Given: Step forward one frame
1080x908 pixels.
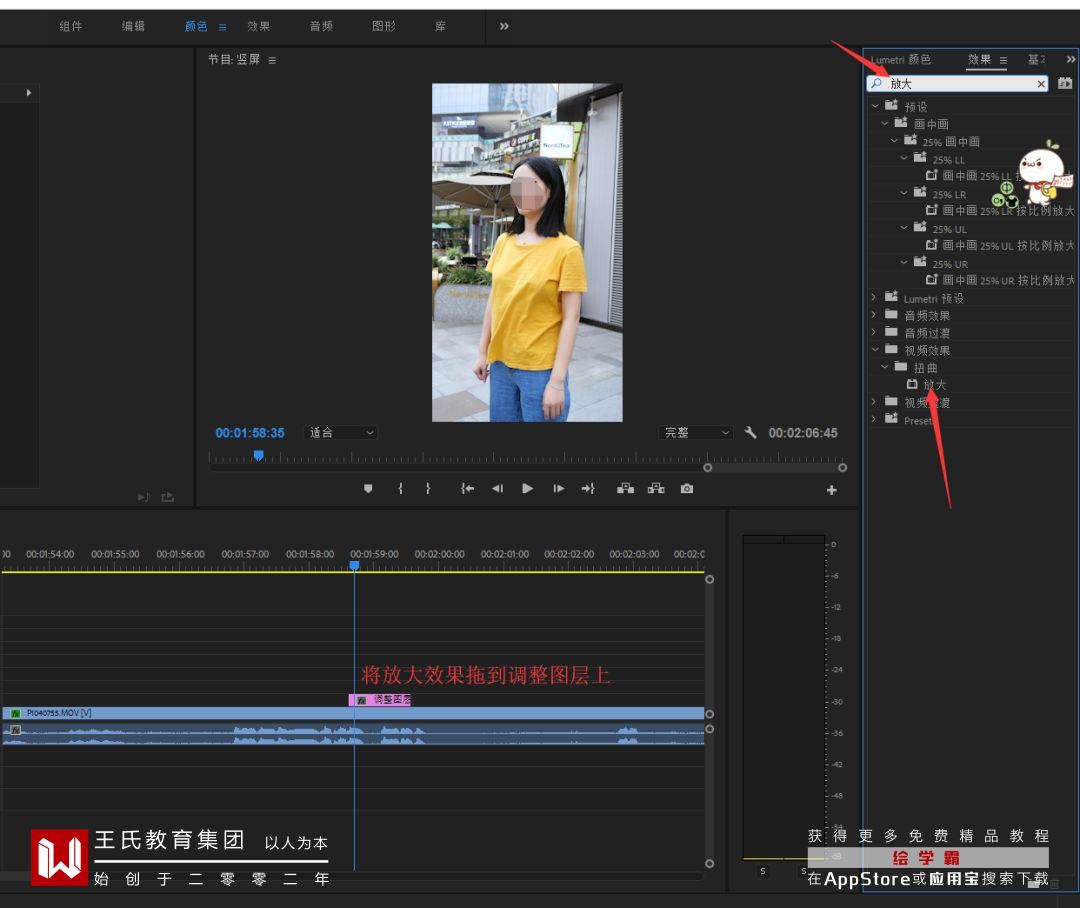Looking at the screenshot, I should (558, 489).
